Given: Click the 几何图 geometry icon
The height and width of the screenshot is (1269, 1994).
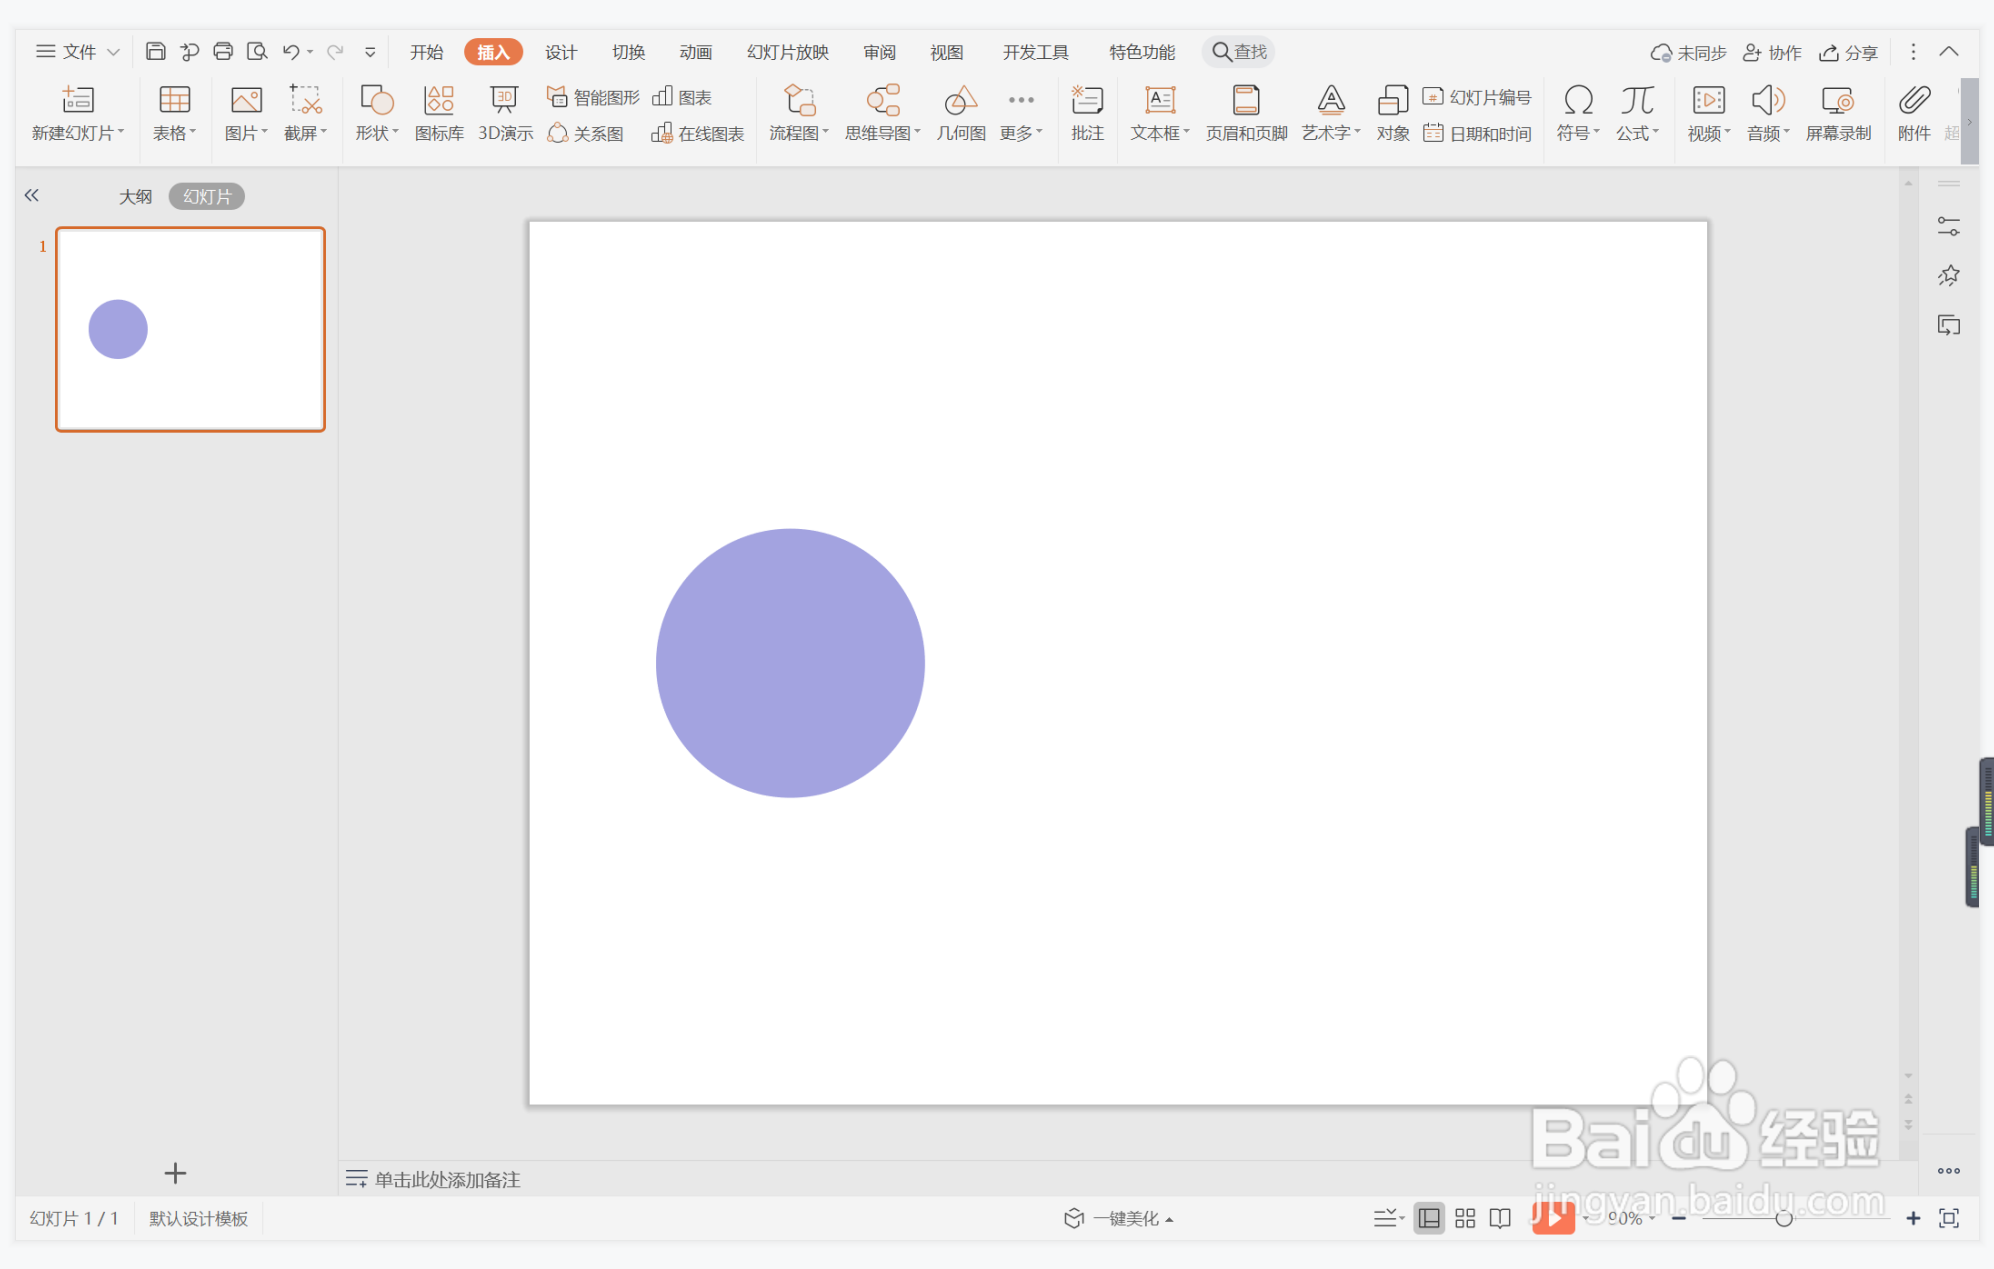Looking at the screenshot, I should tap(960, 112).
